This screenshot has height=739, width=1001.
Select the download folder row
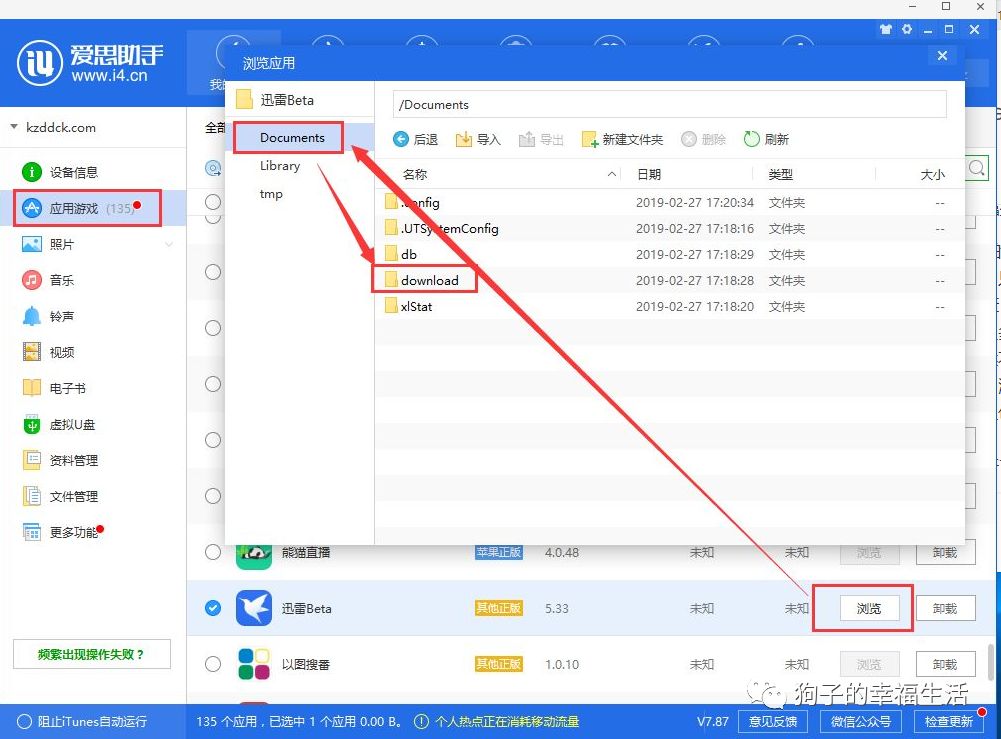point(669,280)
